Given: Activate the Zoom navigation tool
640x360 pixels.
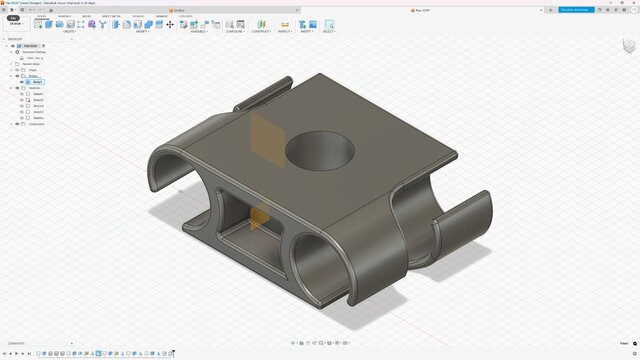Looking at the screenshot, I should click(315, 343).
